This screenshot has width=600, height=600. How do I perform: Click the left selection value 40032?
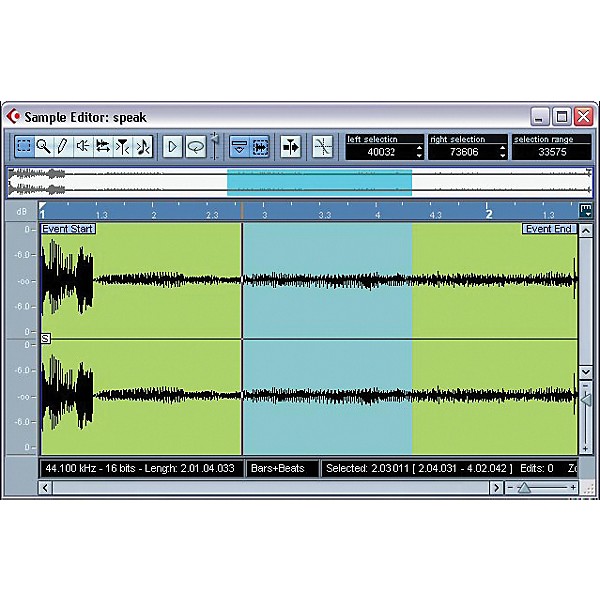point(381,152)
